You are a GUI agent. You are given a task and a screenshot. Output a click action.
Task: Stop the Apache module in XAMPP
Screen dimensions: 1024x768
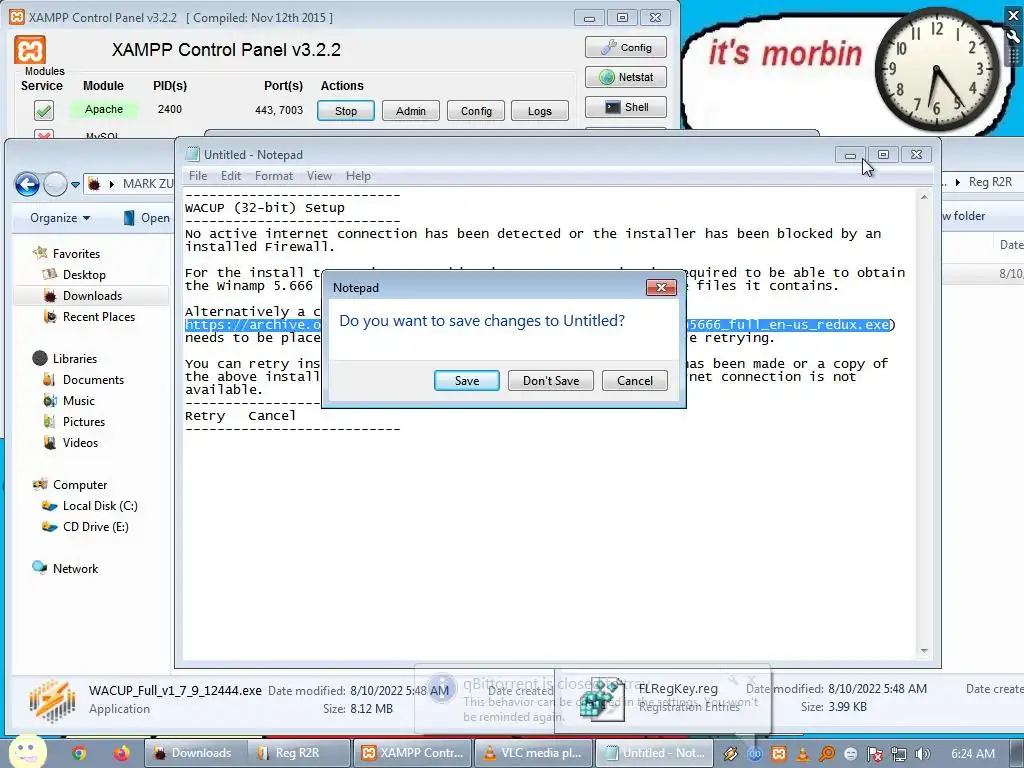click(345, 111)
